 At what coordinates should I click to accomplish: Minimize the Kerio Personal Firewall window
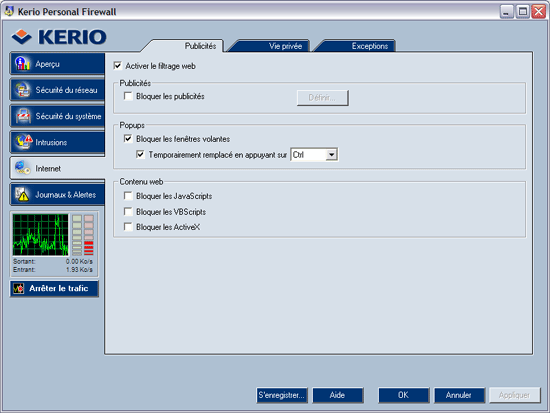(506, 12)
